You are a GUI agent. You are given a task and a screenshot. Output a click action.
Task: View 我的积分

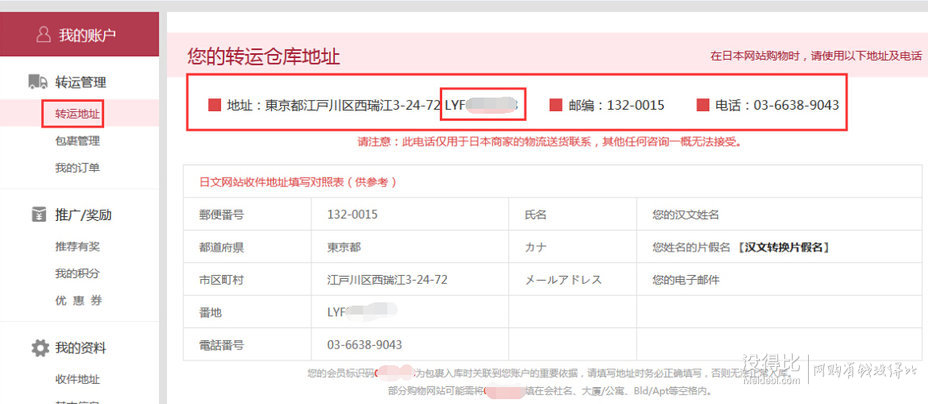click(x=77, y=273)
